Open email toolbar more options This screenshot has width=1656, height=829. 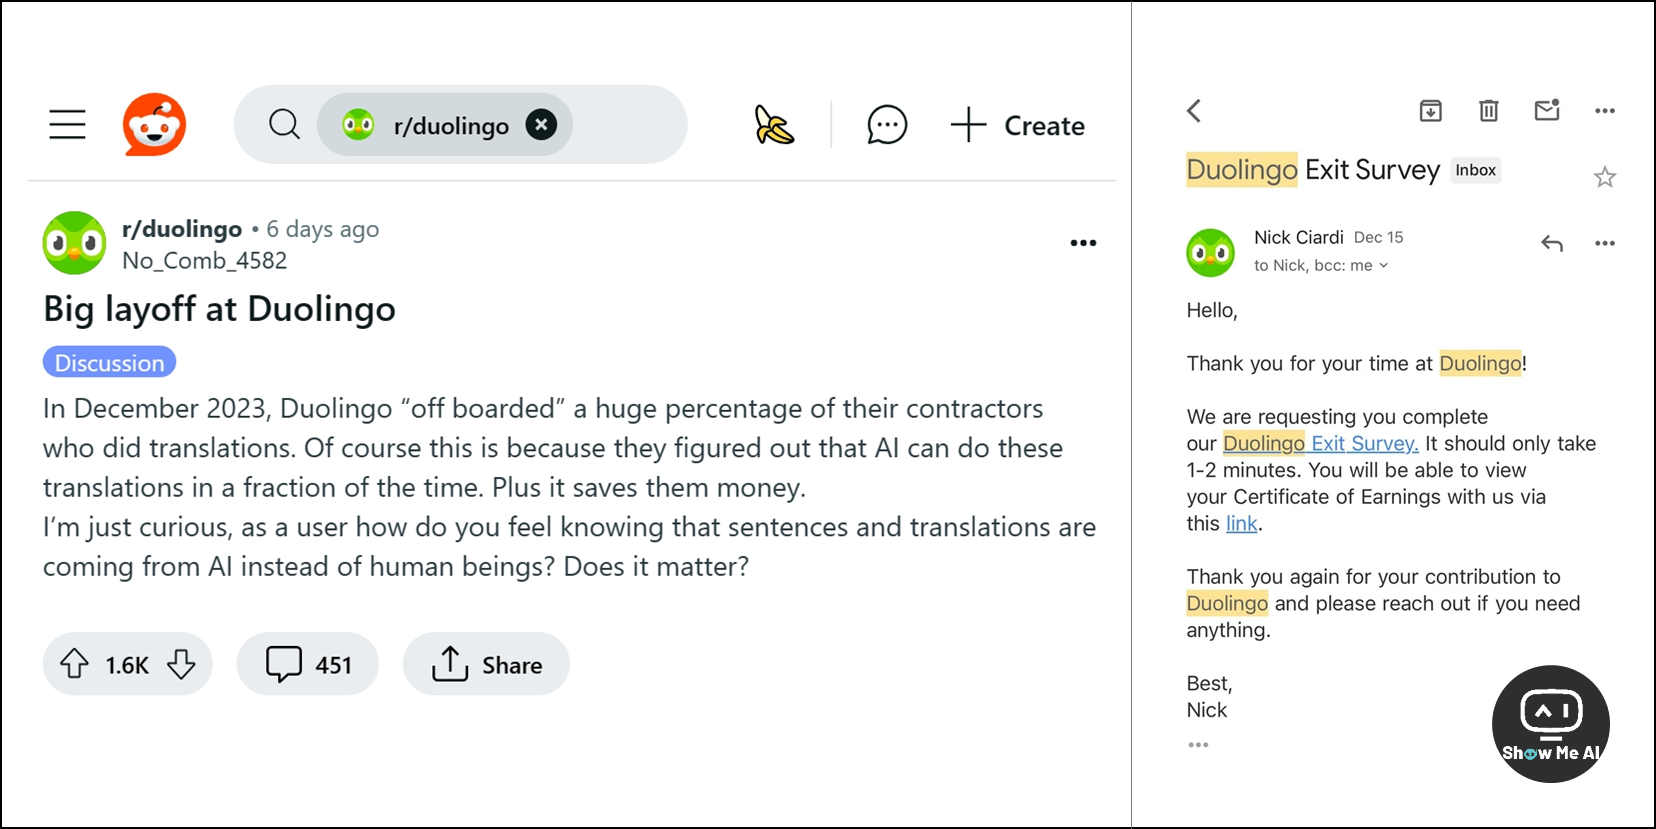(x=1605, y=111)
